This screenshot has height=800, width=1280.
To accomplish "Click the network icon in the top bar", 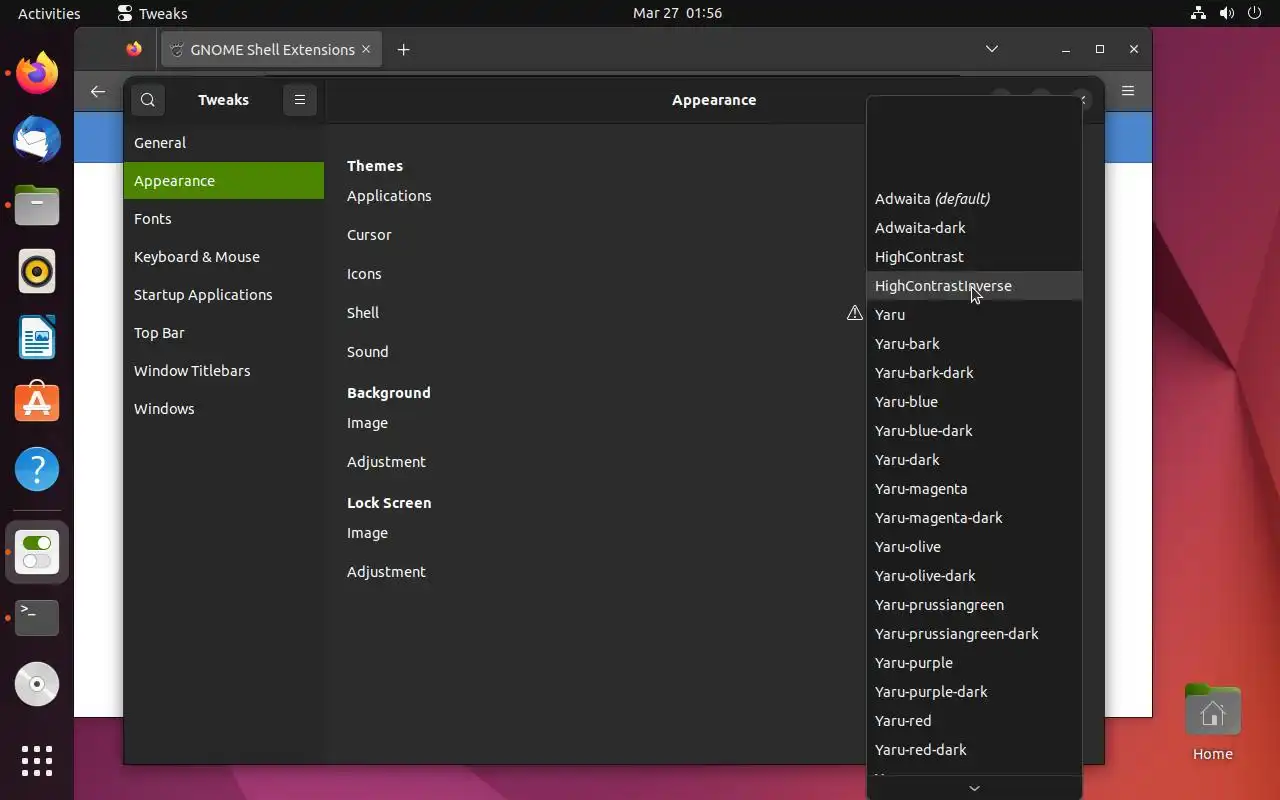I will (x=1198, y=13).
